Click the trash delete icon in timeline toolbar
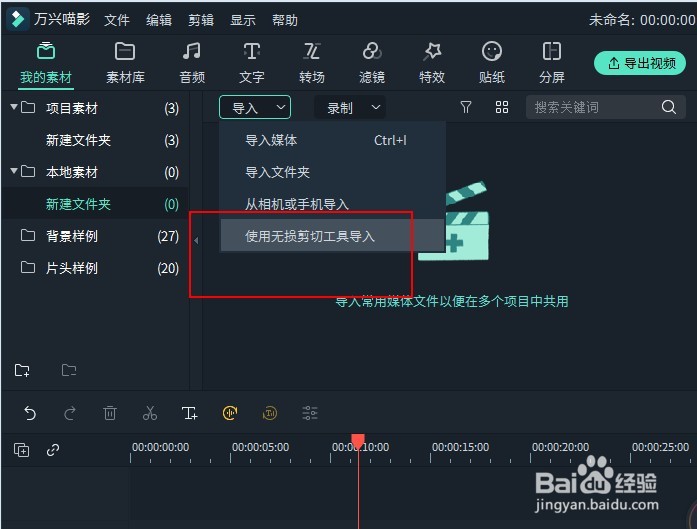The width and height of the screenshot is (697, 529). click(x=110, y=413)
